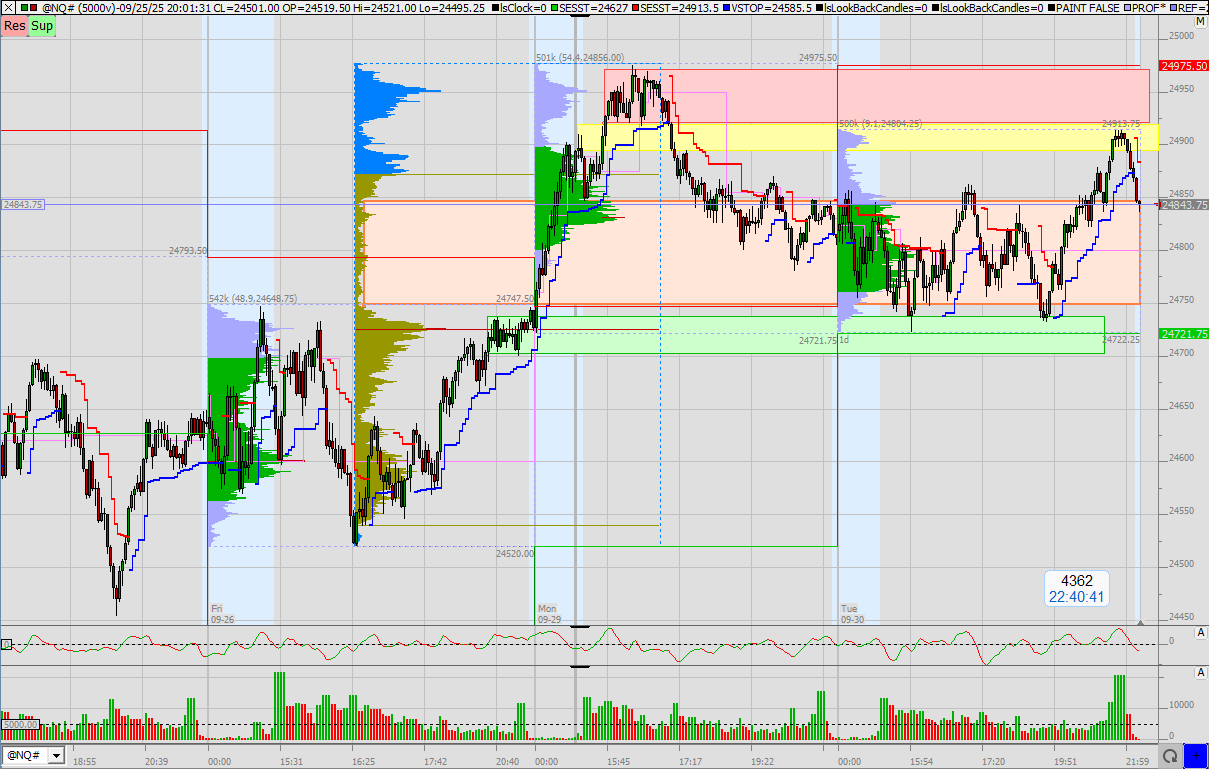Select the @NQ# chart tab in header

55,9
